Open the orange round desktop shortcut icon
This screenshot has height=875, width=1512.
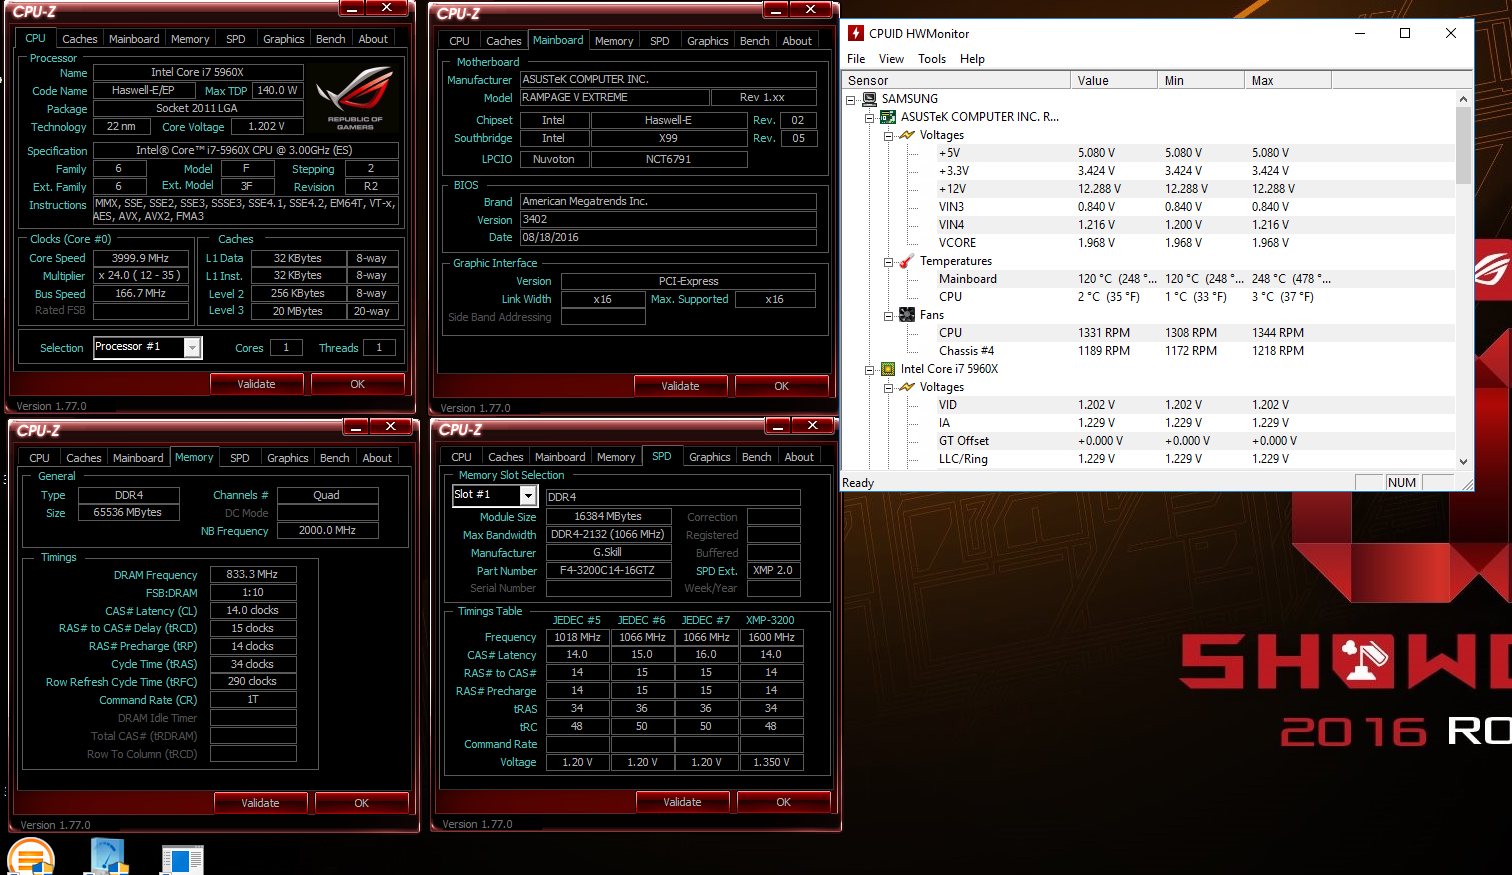(31, 858)
